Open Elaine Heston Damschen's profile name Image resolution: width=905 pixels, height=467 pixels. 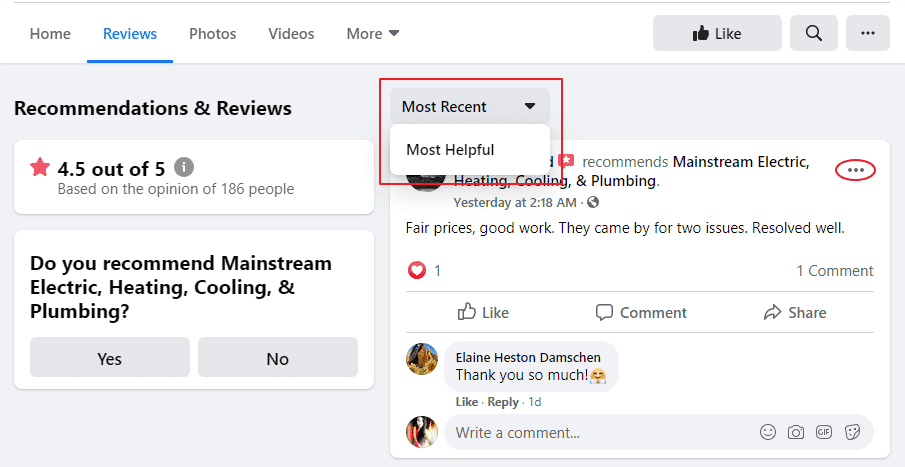[x=528, y=357]
